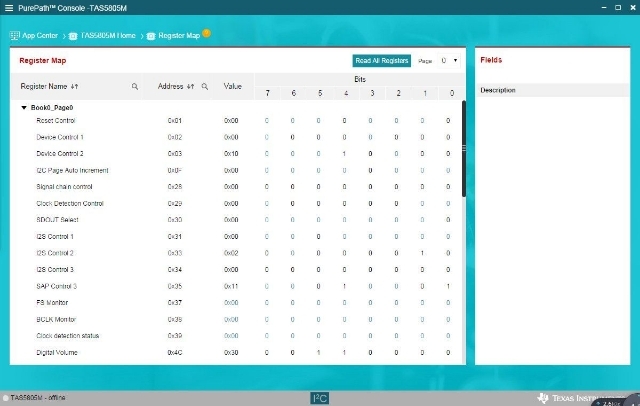The width and height of the screenshot is (640, 406).
Task: Select the I2S Control 3 register
Action: (x=55, y=270)
